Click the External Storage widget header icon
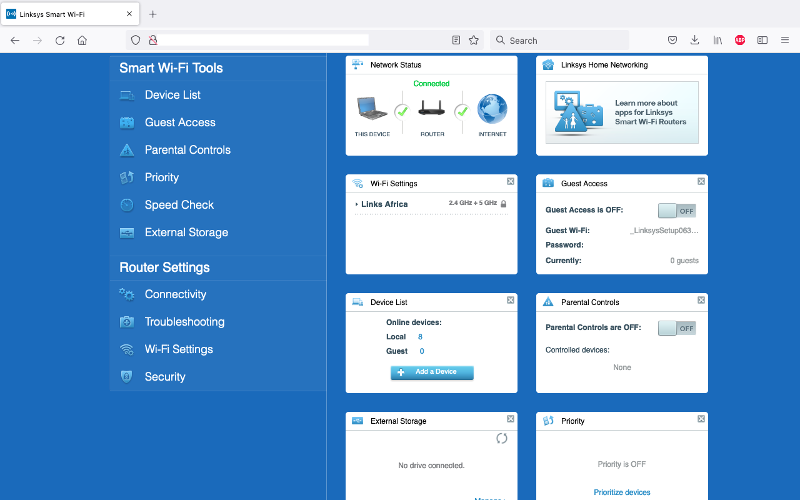Image resolution: width=800 pixels, height=500 pixels. tap(358, 420)
